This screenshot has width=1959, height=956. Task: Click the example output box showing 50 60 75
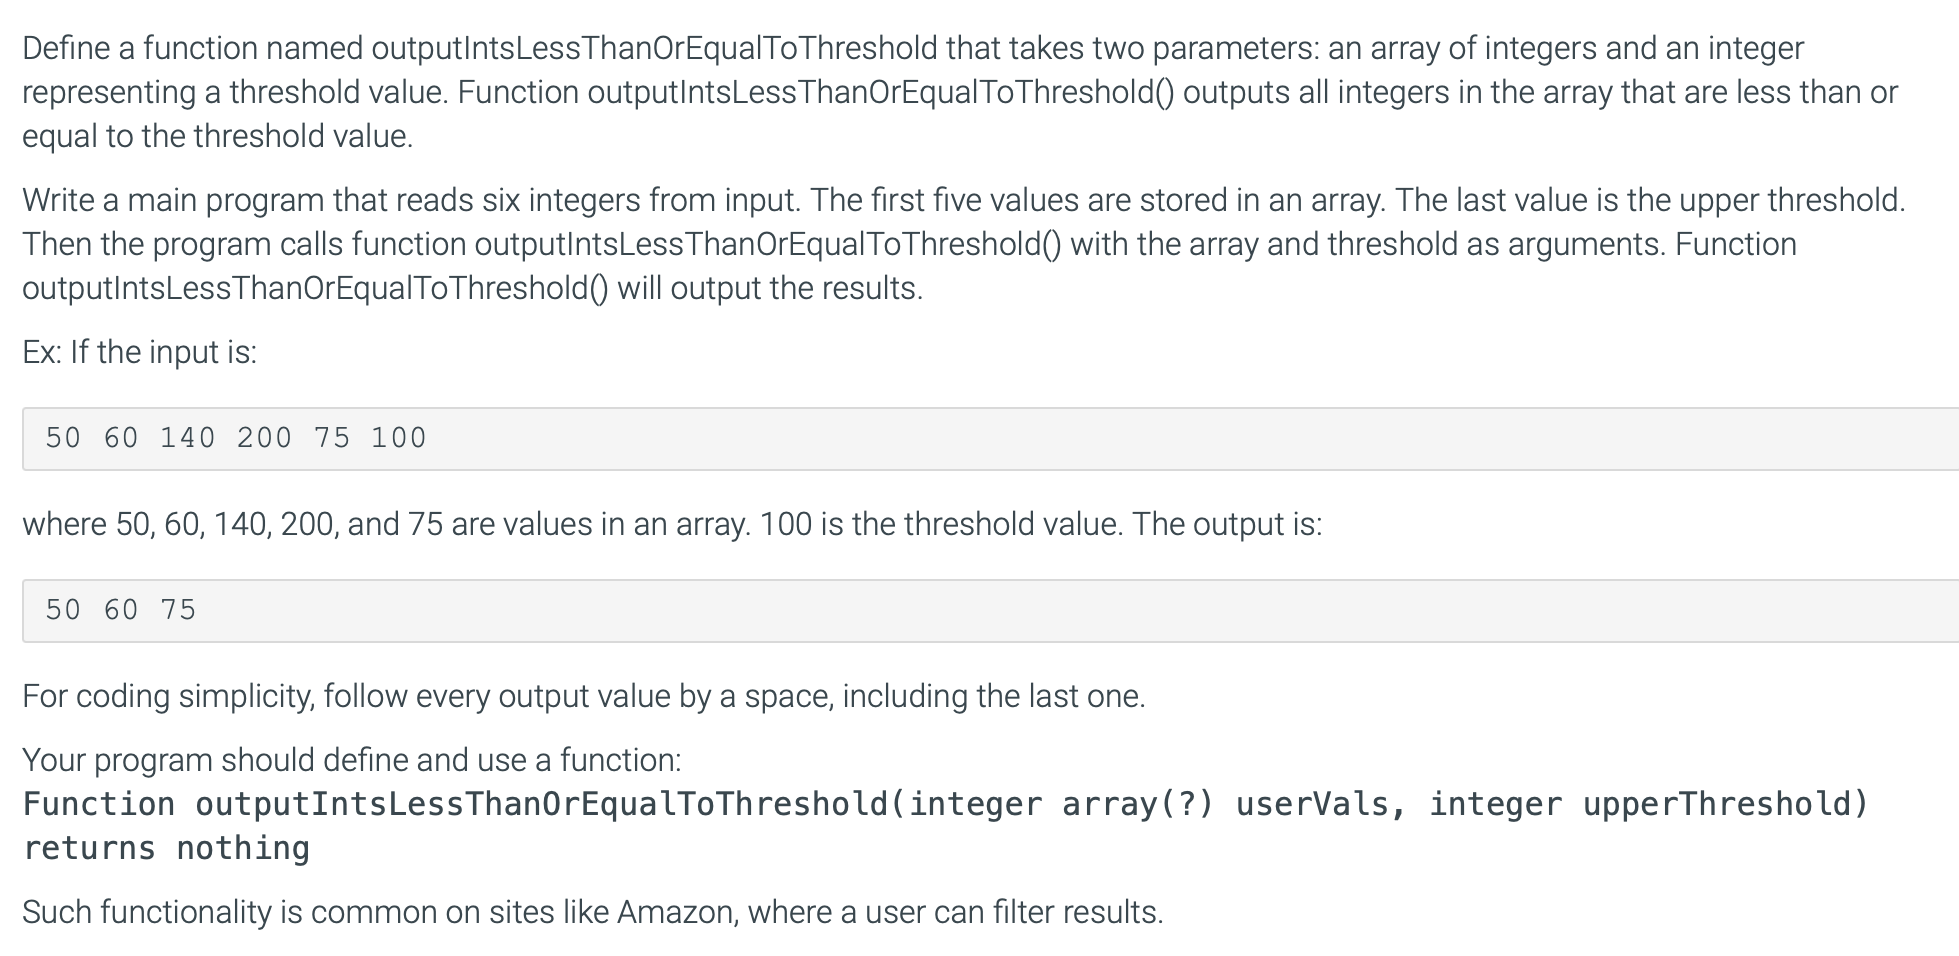coord(990,610)
